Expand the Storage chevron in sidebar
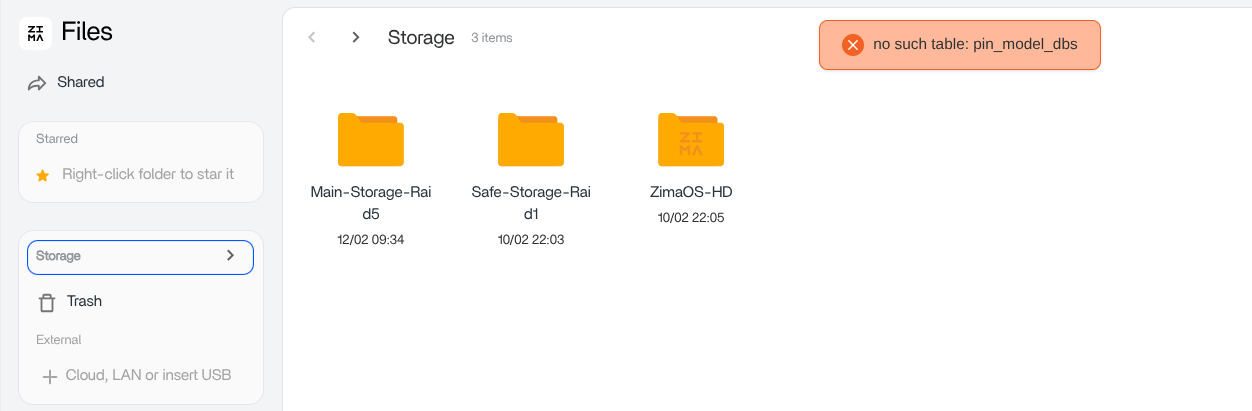This screenshot has height=411, width=1252. tap(230, 256)
